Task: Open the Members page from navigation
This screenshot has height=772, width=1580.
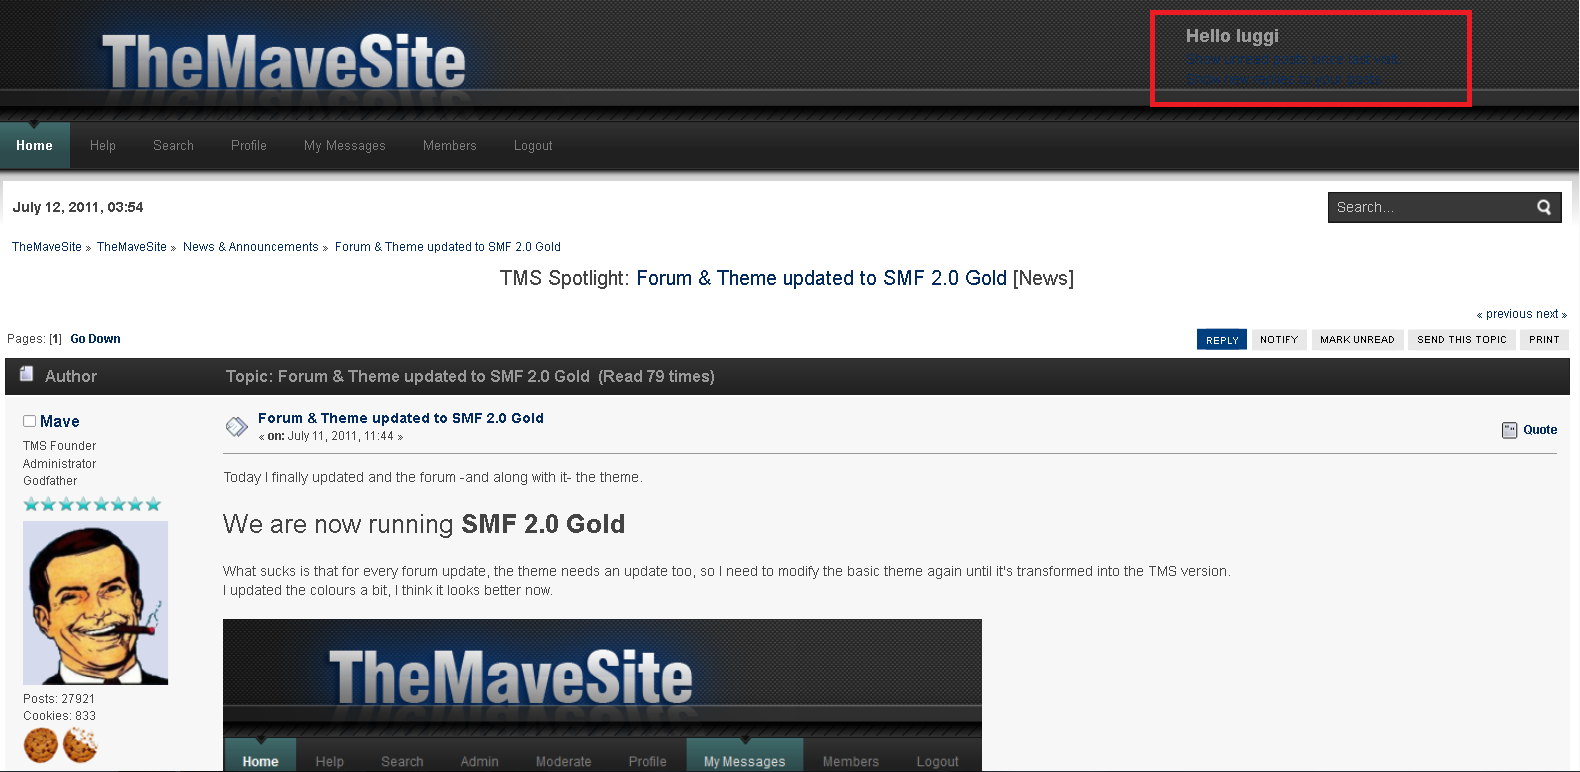Action: 450,145
